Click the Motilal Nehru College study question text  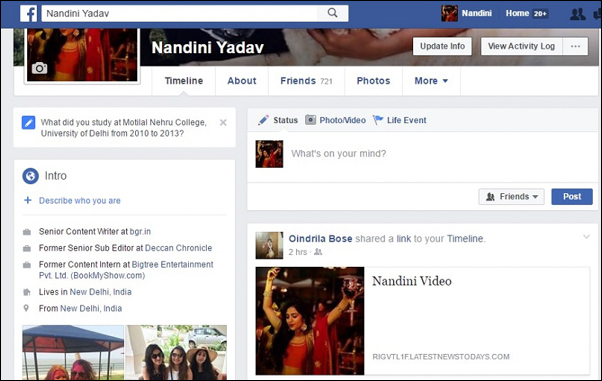(124, 128)
